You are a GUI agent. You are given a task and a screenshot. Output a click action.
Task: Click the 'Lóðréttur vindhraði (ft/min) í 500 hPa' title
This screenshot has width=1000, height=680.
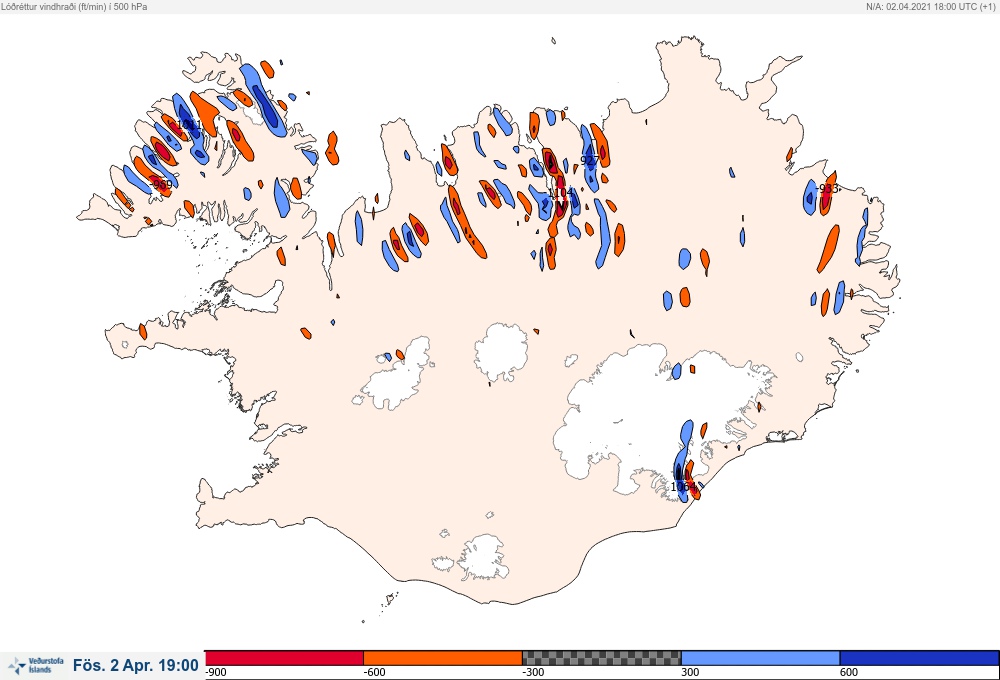coord(75,6)
